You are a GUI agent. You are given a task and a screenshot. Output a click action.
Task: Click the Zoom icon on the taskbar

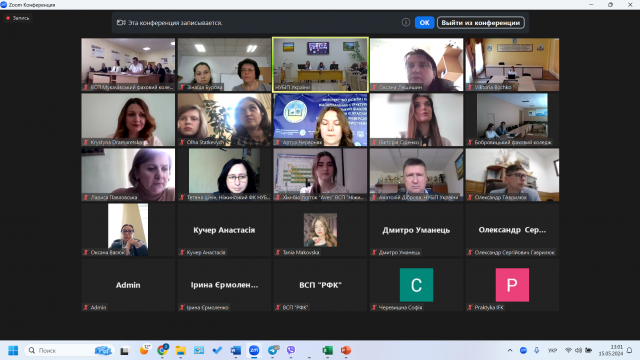pyautogui.click(x=254, y=350)
